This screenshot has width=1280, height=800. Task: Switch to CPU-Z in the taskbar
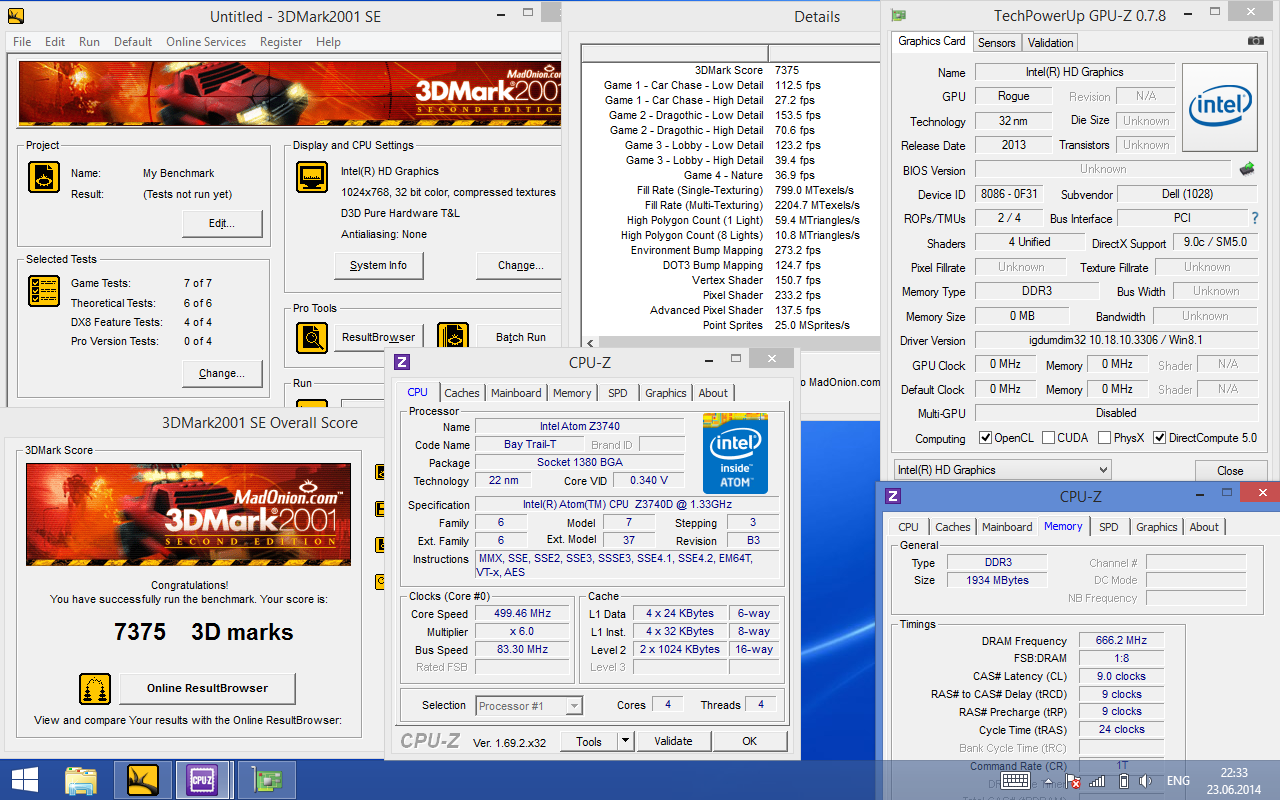(x=203, y=779)
